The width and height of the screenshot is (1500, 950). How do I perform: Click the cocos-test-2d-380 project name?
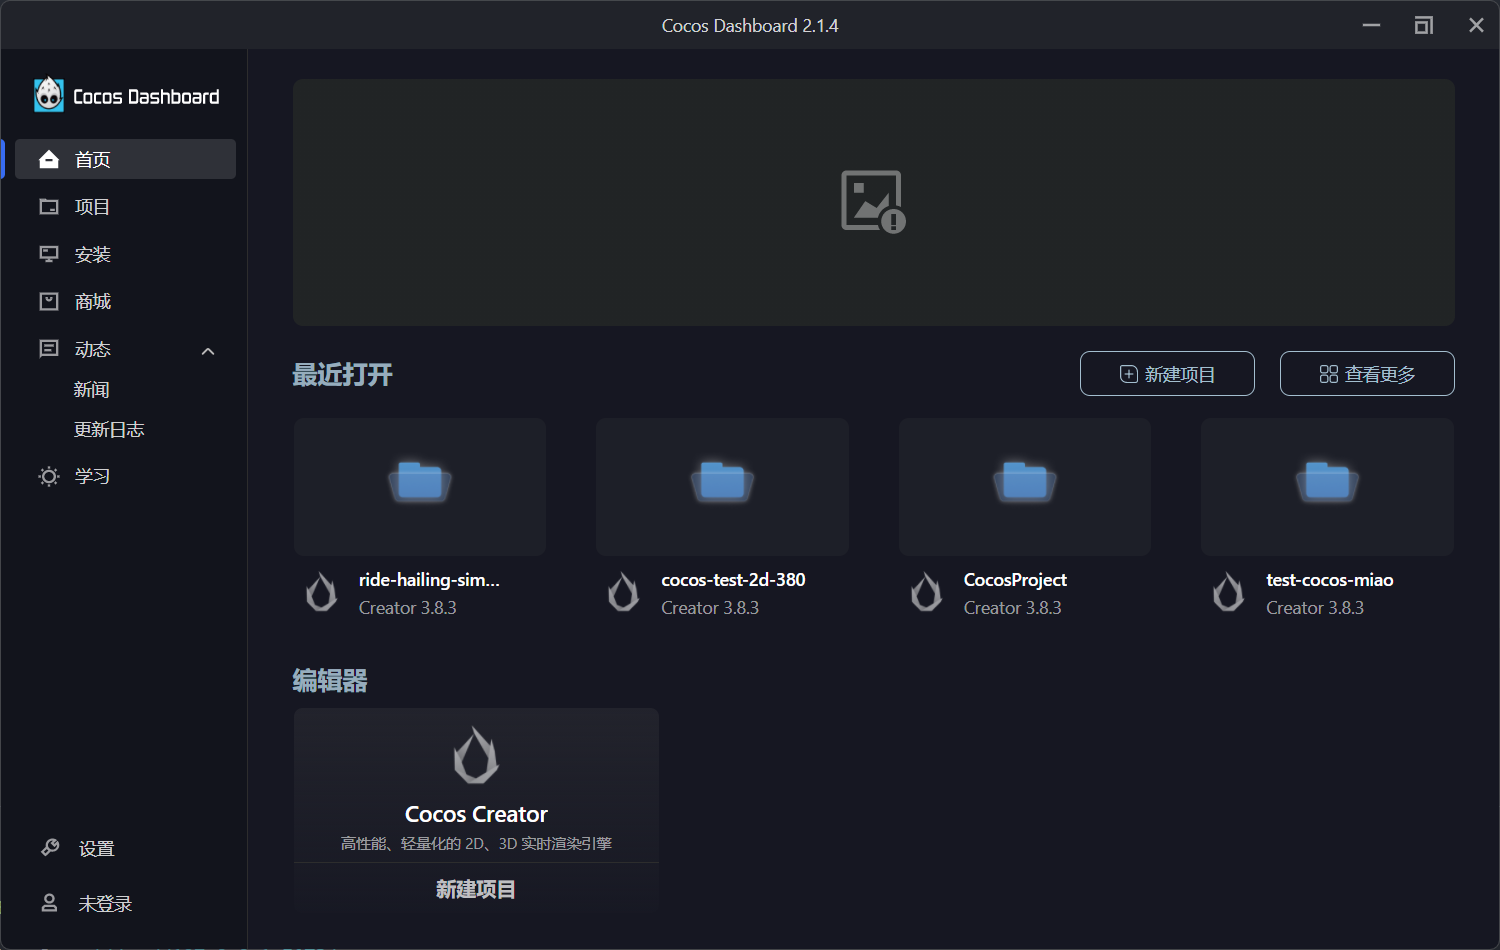pyautogui.click(x=733, y=580)
